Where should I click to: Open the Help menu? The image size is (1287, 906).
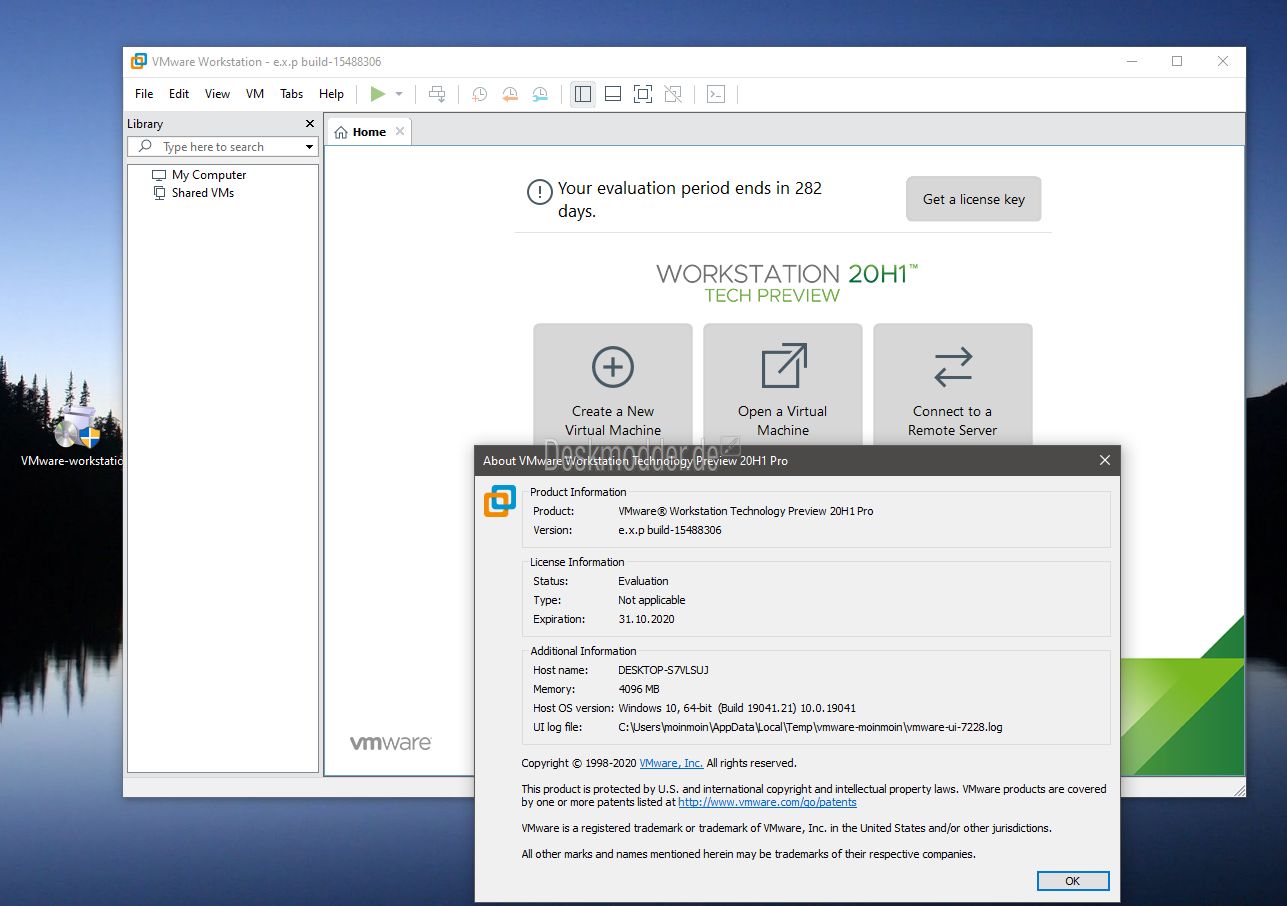coord(331,94)
